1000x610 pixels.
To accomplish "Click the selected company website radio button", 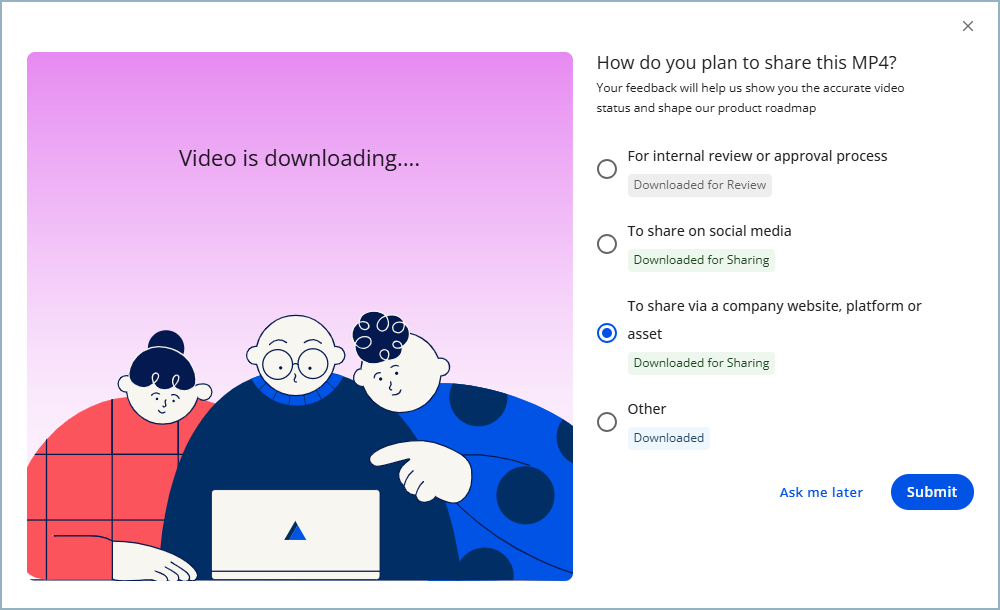I will click(607, 333).
